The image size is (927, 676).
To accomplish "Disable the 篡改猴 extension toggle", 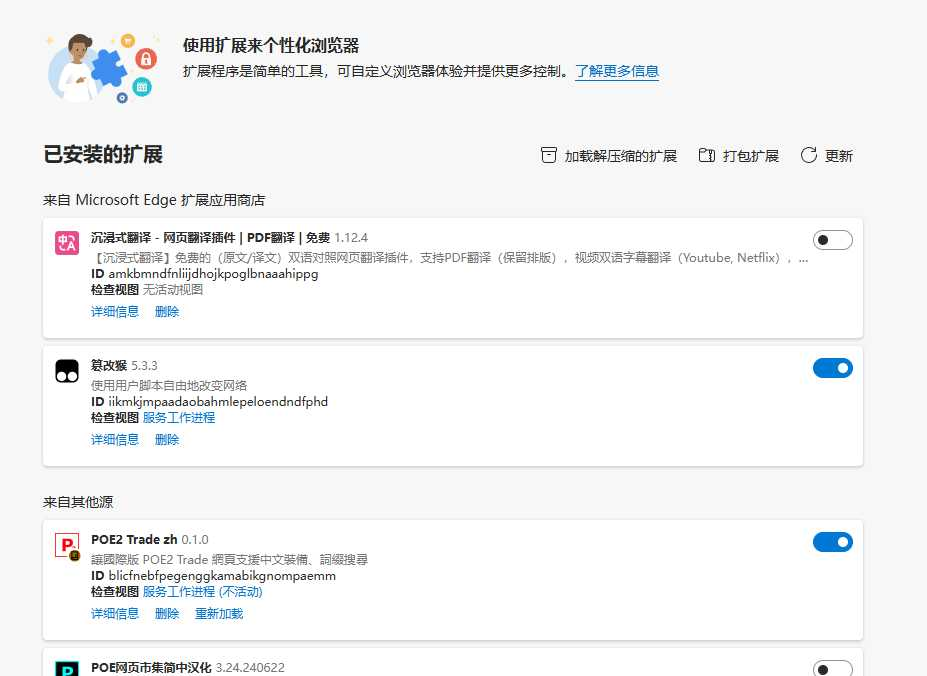I will coord(832,368).
